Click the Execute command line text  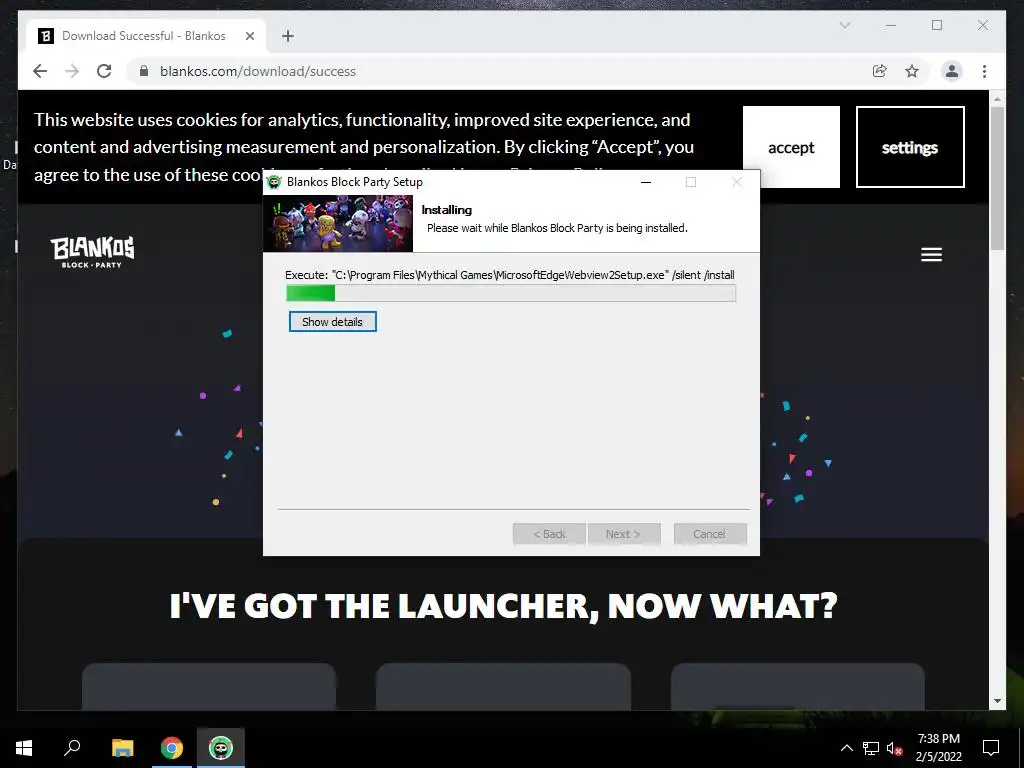(x=510, y=275)
